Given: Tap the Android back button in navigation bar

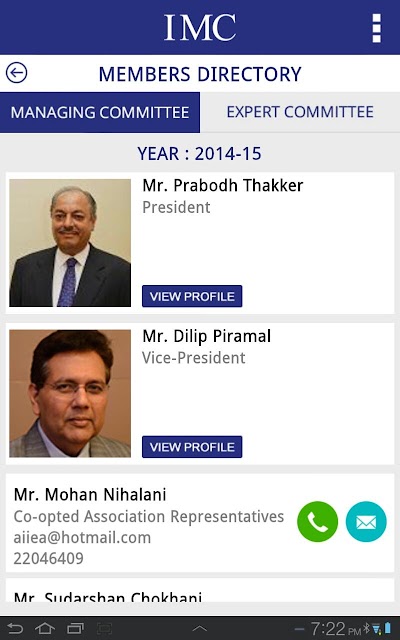Looking at the screenshot, I should tap(15, 629).
